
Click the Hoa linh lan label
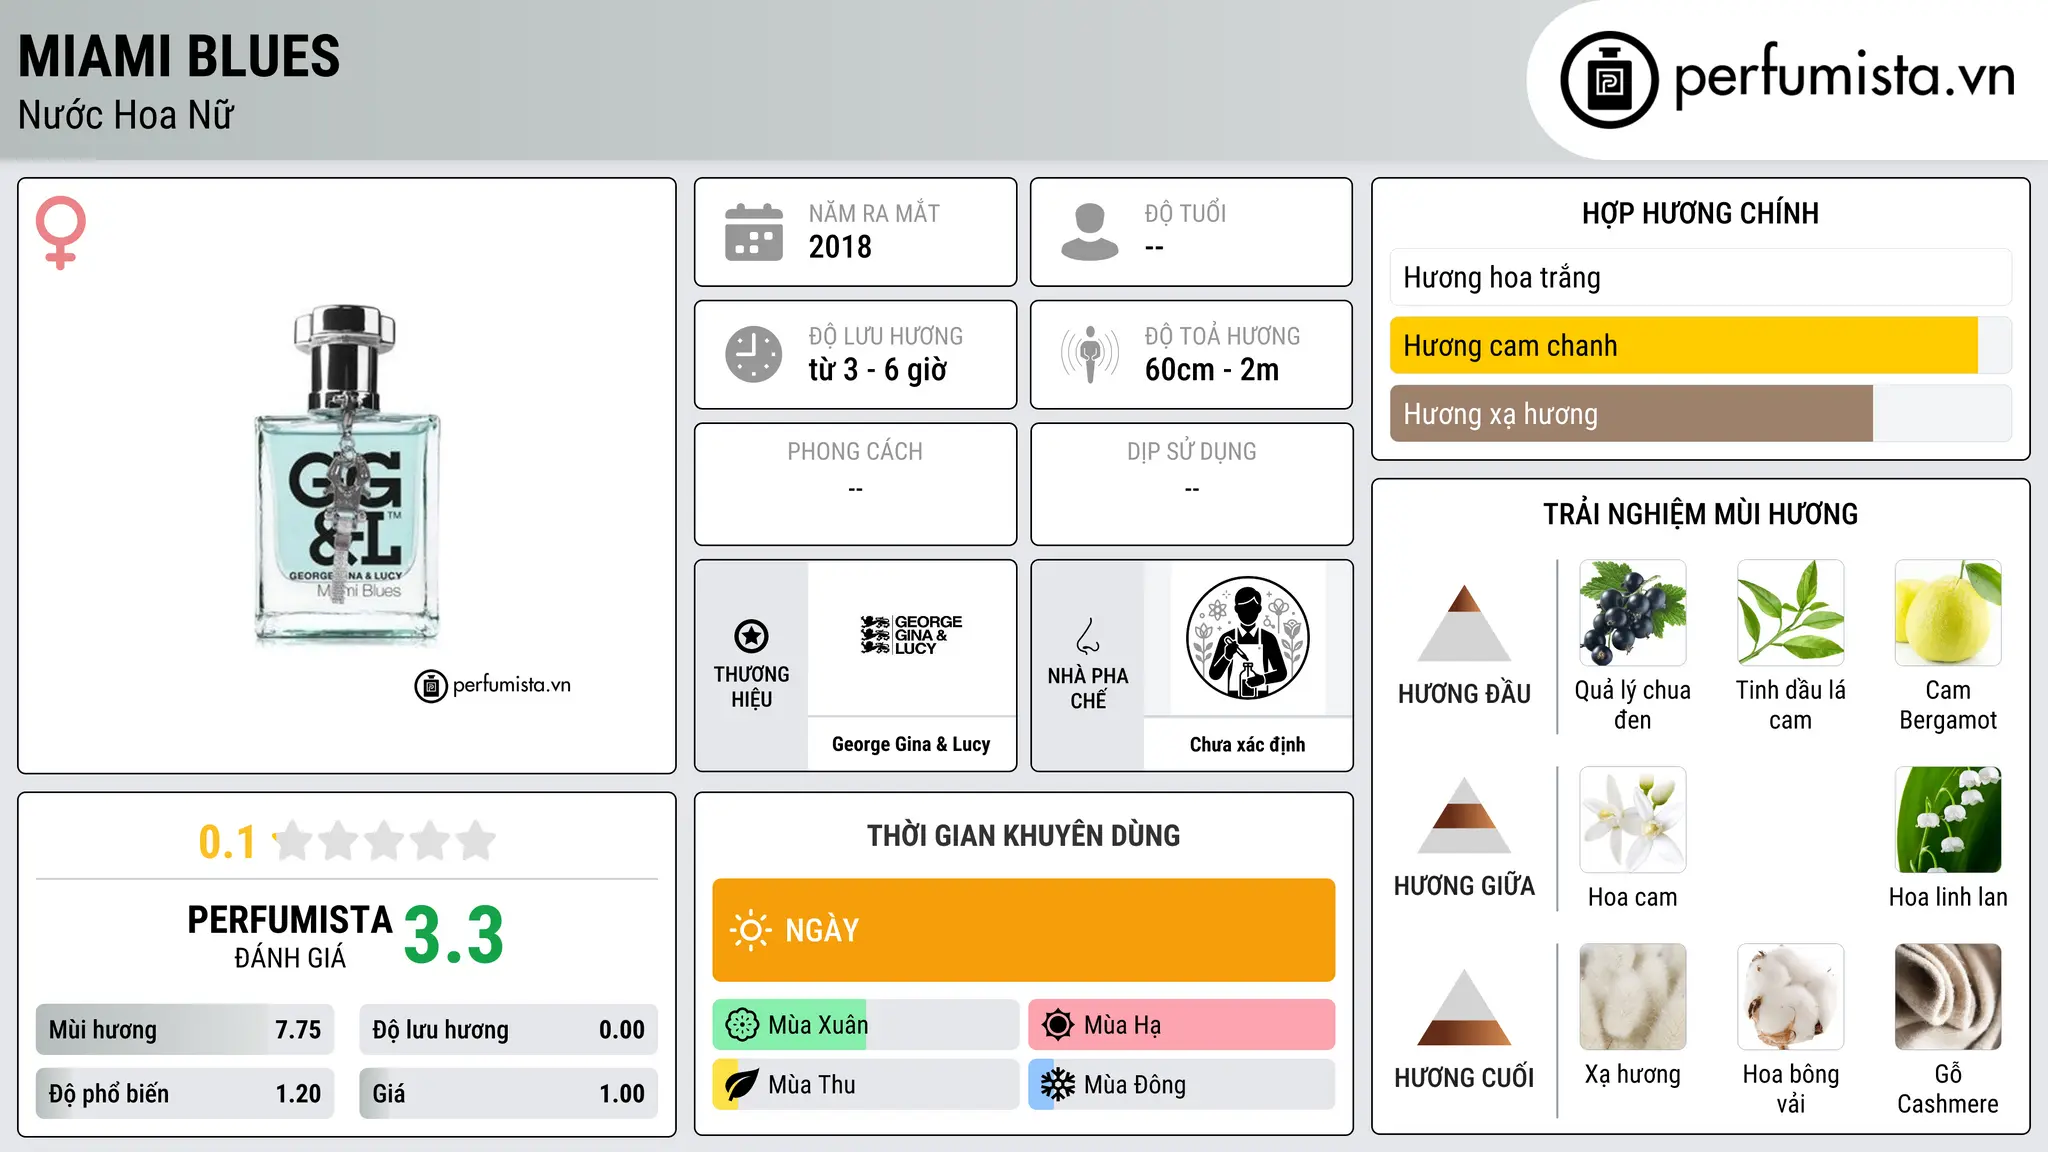(x=1948, y=897)
